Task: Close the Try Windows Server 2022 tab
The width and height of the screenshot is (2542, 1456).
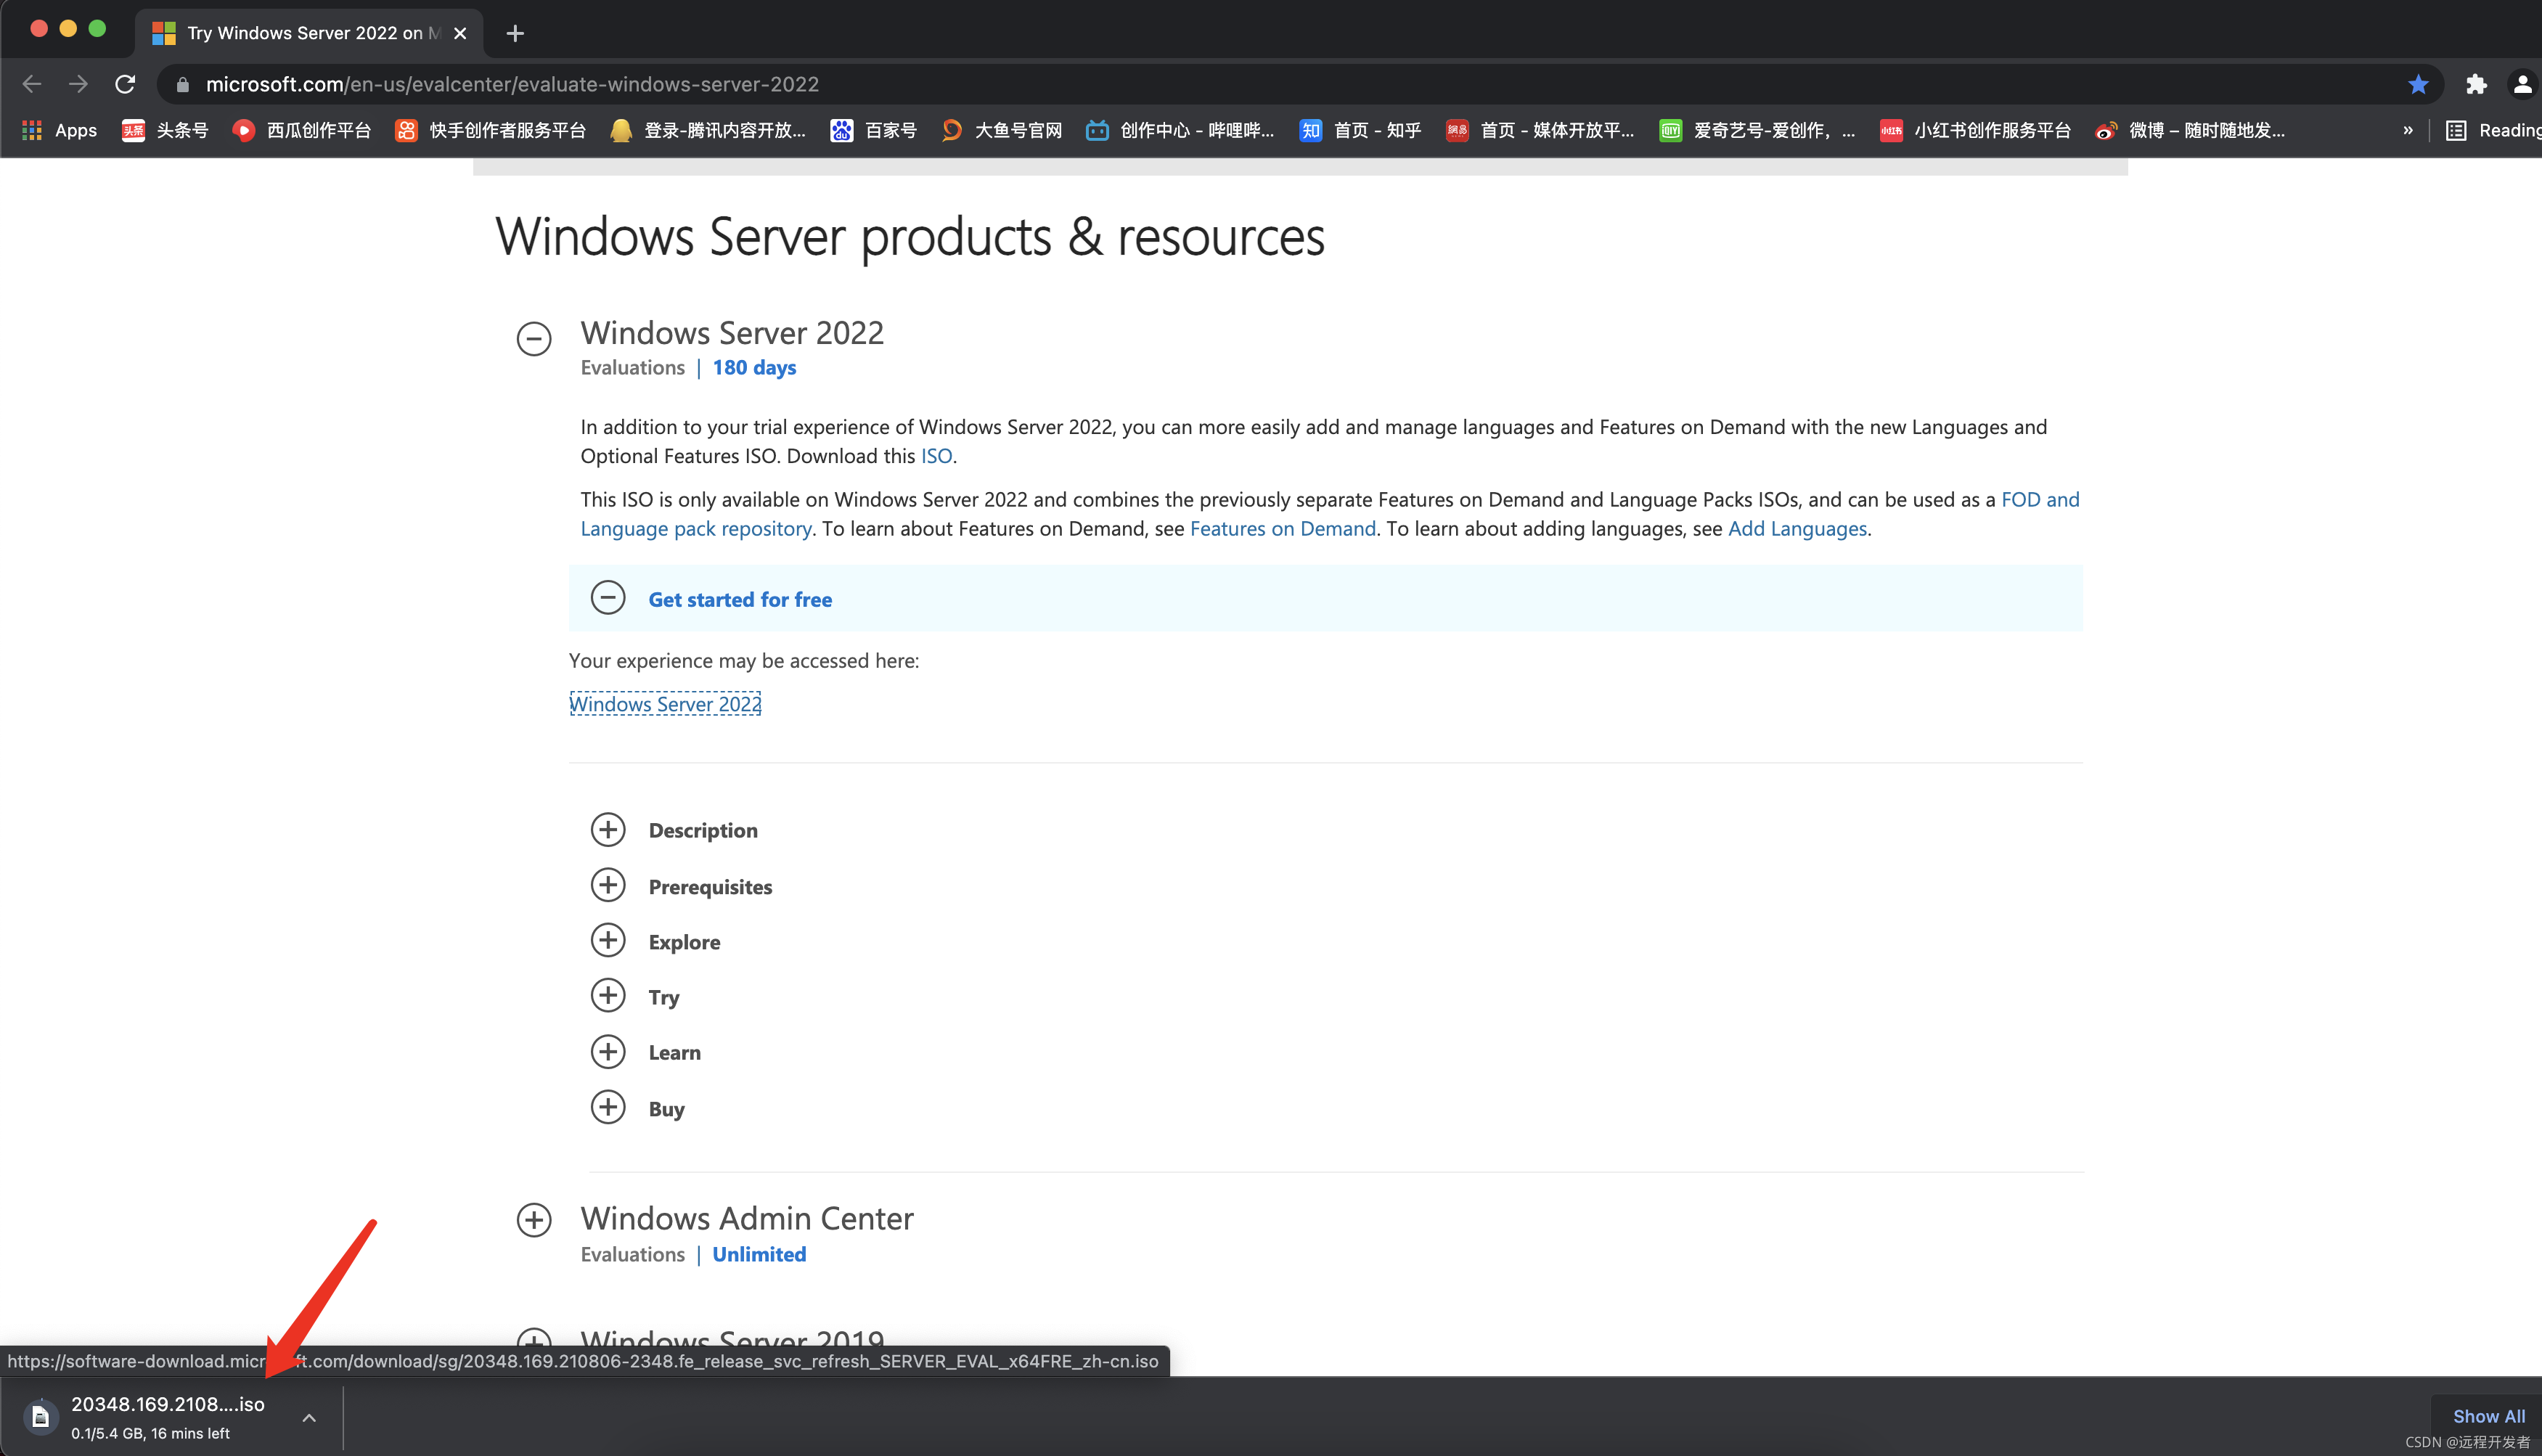Action: 460,33
